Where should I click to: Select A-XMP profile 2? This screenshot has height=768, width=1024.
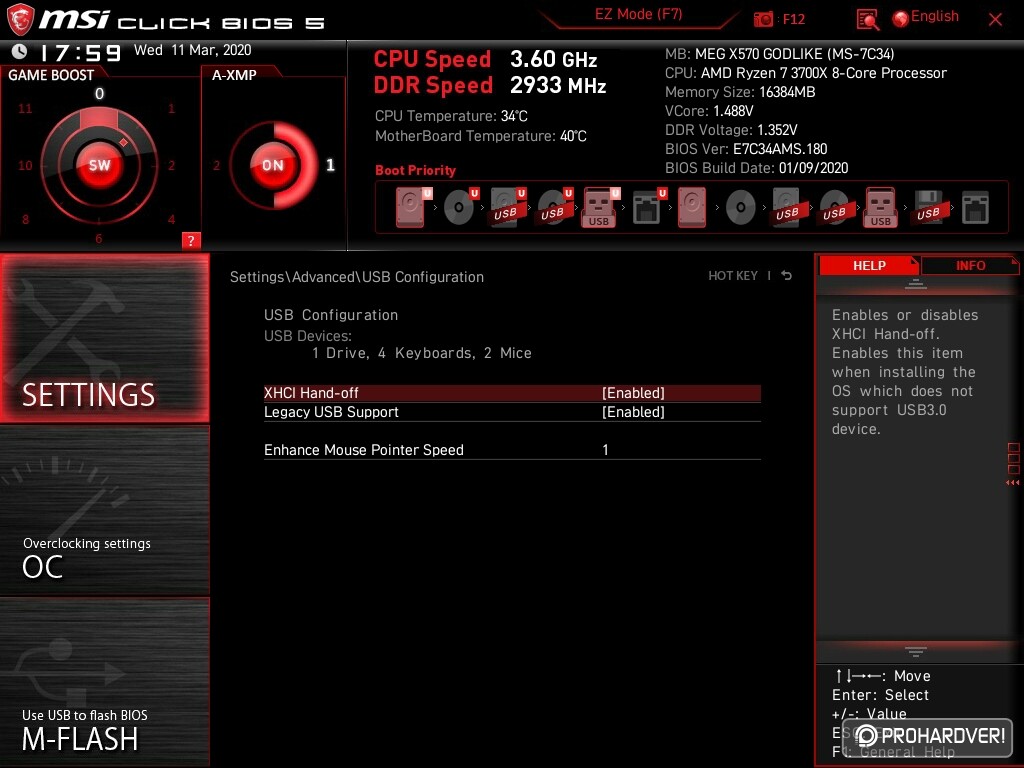click(216, 165)
